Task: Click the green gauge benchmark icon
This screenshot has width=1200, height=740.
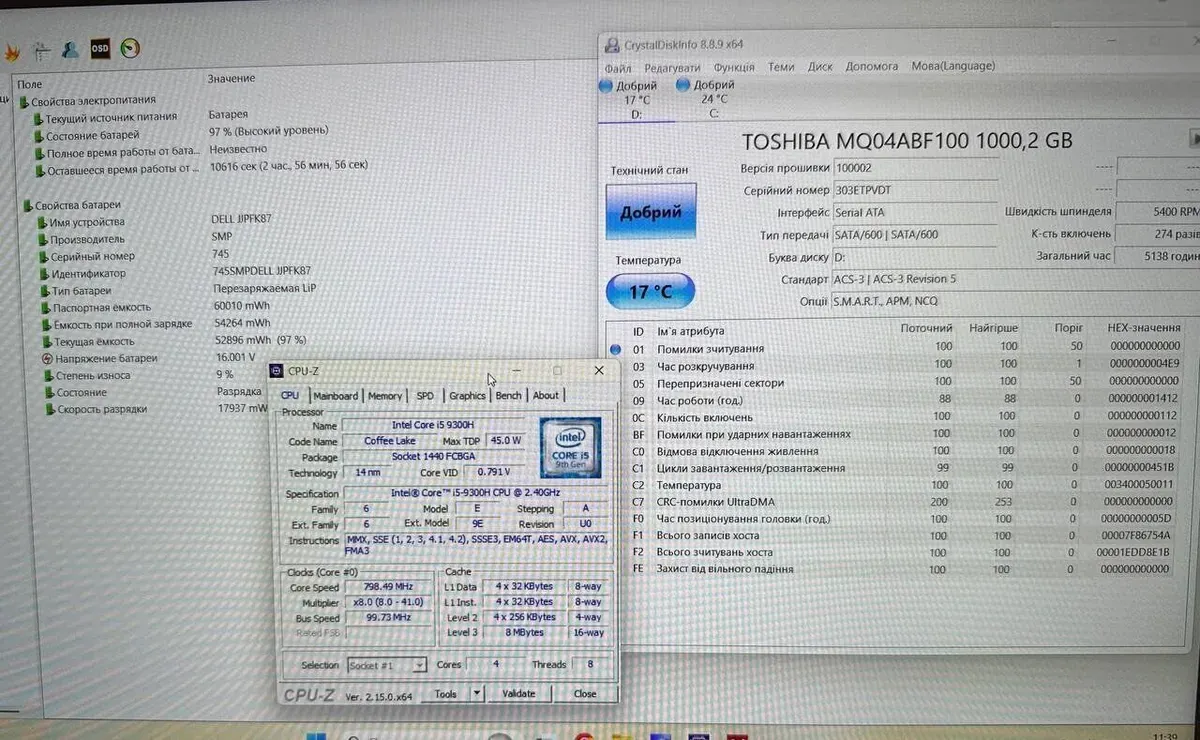Action: pyautogui.click(x=130, y=48)
